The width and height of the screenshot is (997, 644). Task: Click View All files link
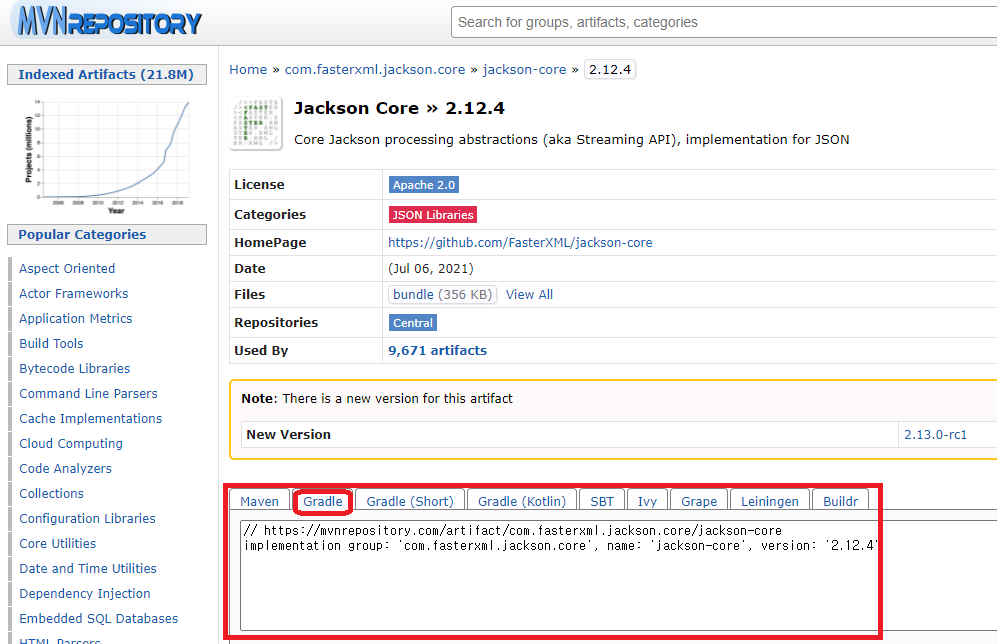coord(529,294)
